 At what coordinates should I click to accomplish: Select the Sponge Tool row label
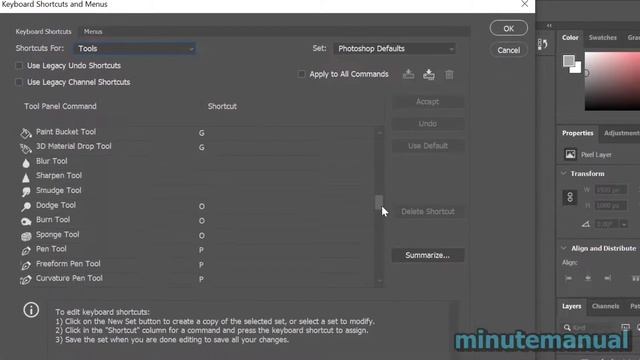pyautogui.click(x=58, y=235)
